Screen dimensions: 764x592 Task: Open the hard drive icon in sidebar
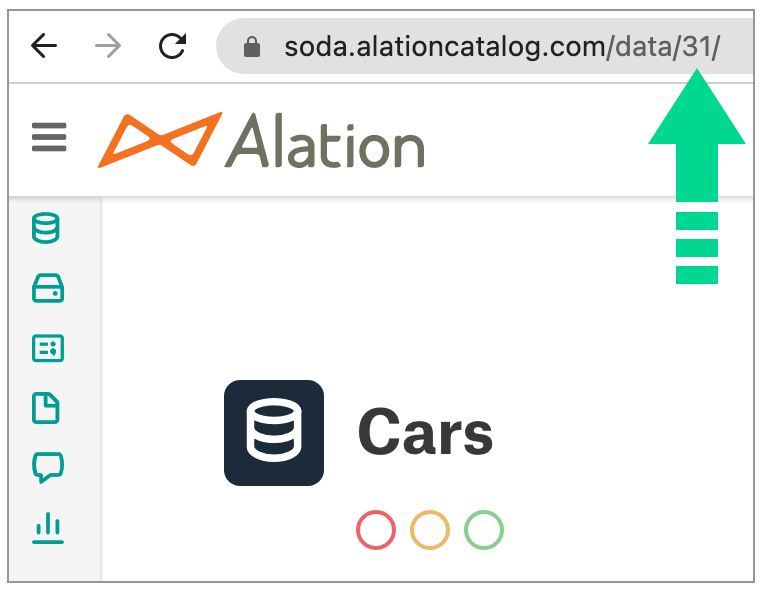(x=48, y=288)
